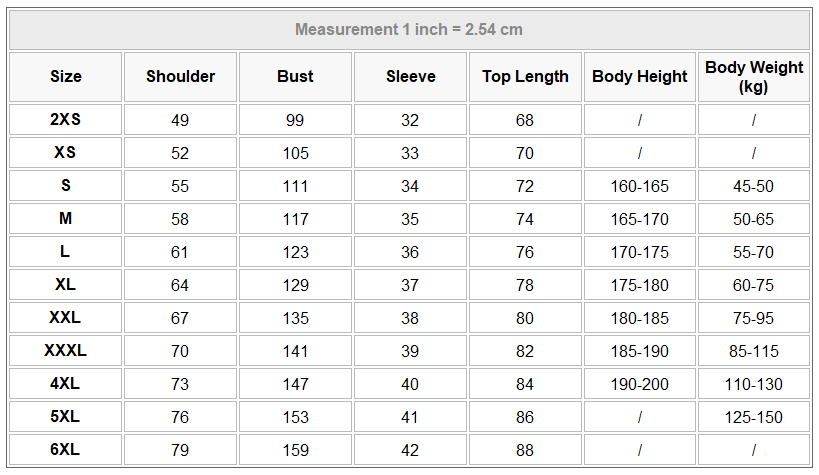Image resolution: width=819 pixels, height=475 pixels.
Task: Click bust value 123 for size L
Action: coord(295,252)
